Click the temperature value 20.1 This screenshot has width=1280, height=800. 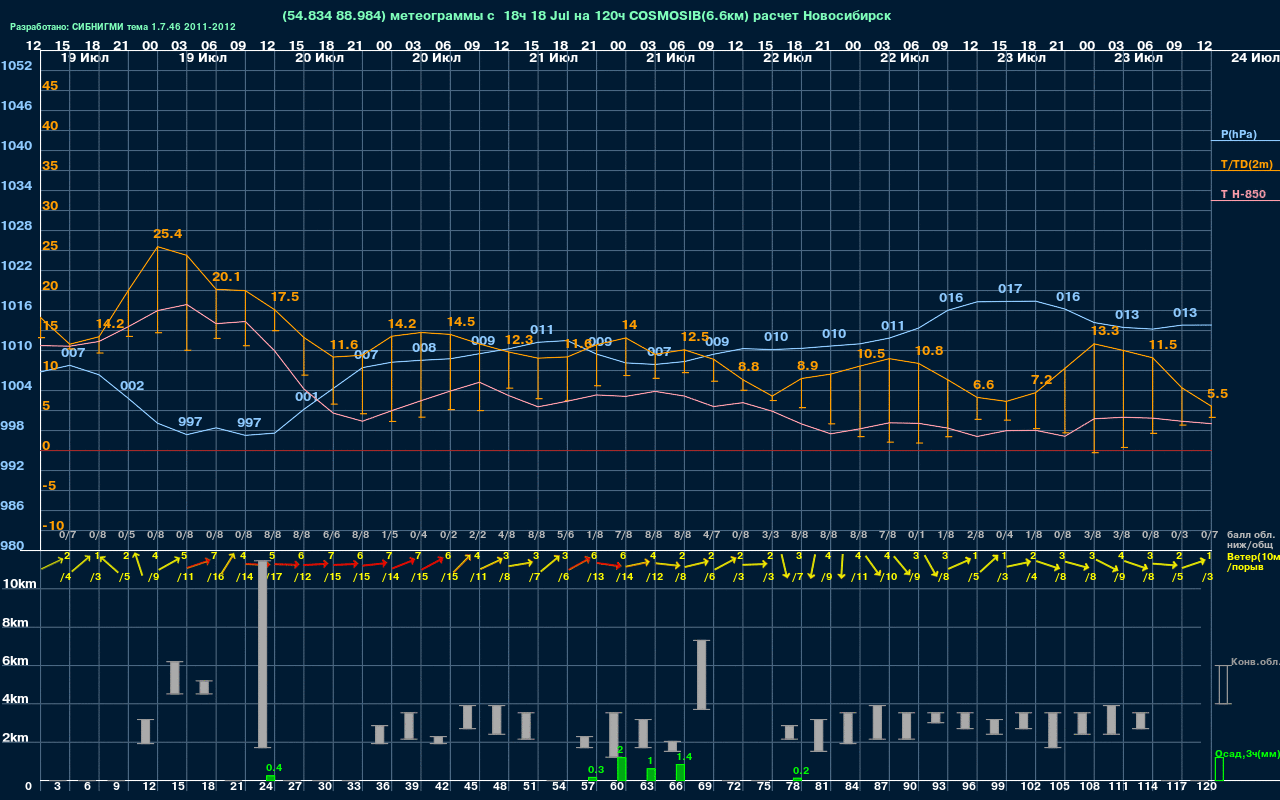(x=226, y=277)
